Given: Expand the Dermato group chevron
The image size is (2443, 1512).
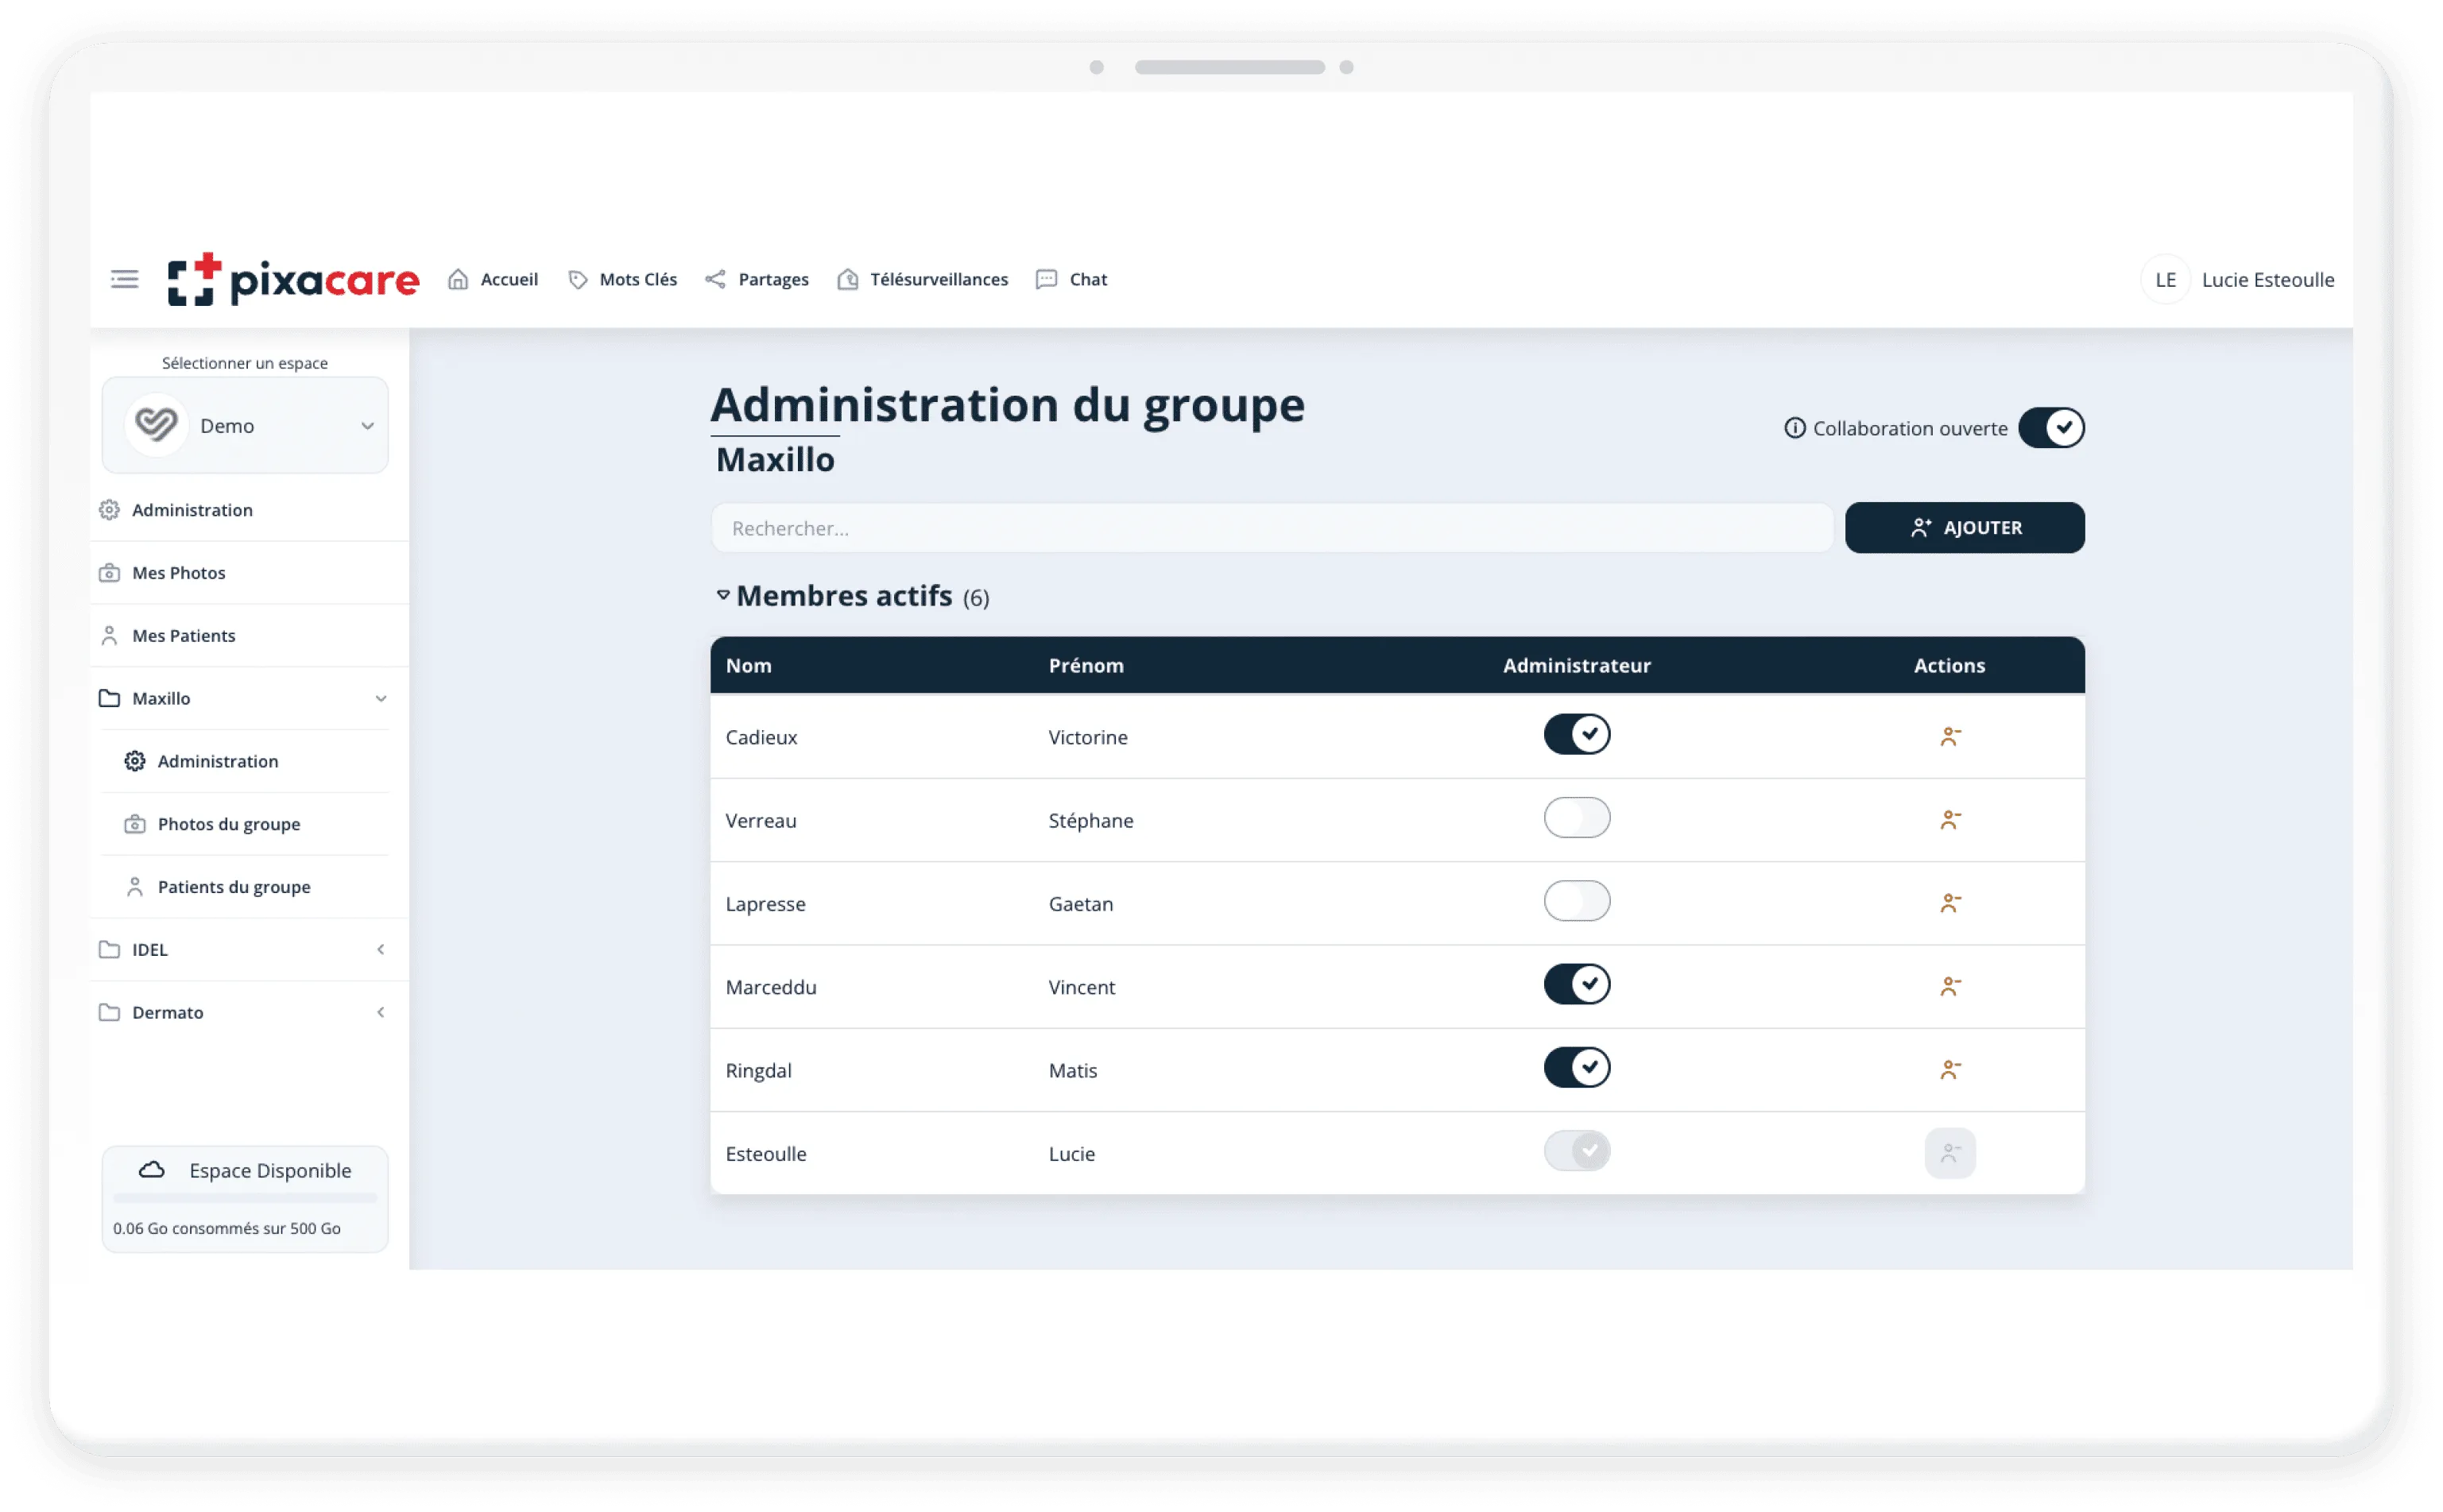Looking at the screenshot, I should point(381,1012).
